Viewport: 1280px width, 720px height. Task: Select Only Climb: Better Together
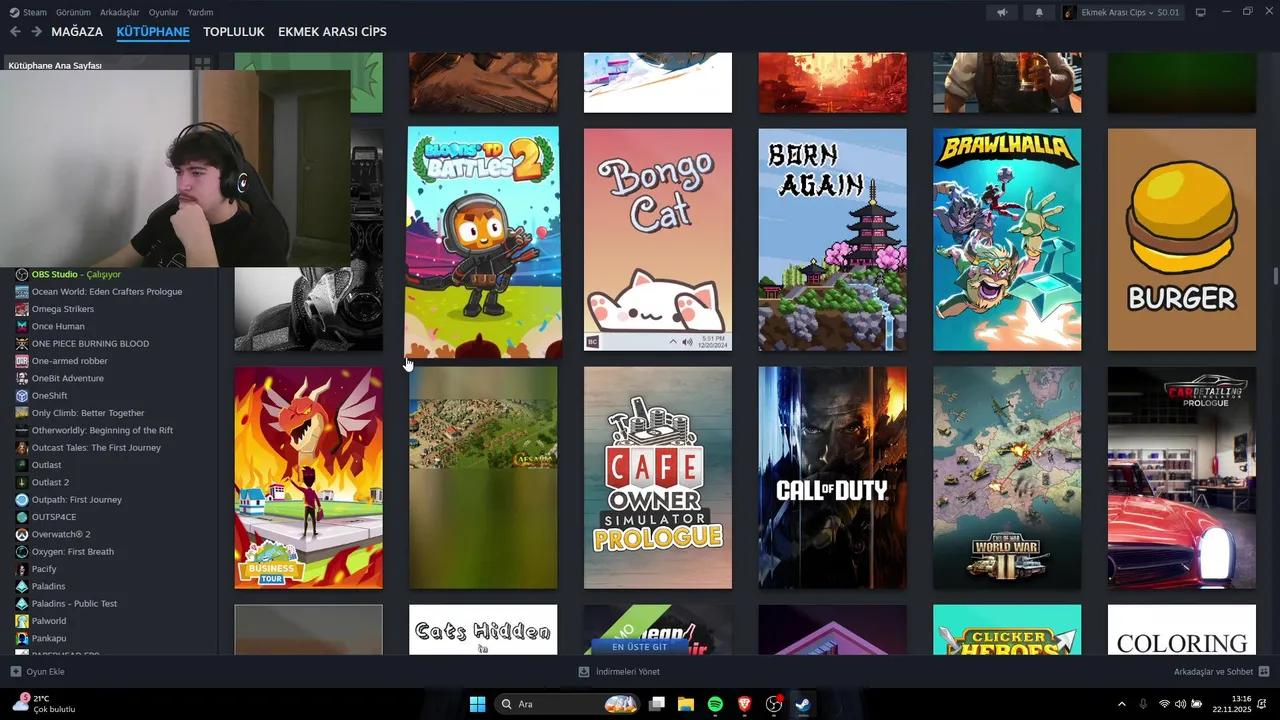[88, 413]
